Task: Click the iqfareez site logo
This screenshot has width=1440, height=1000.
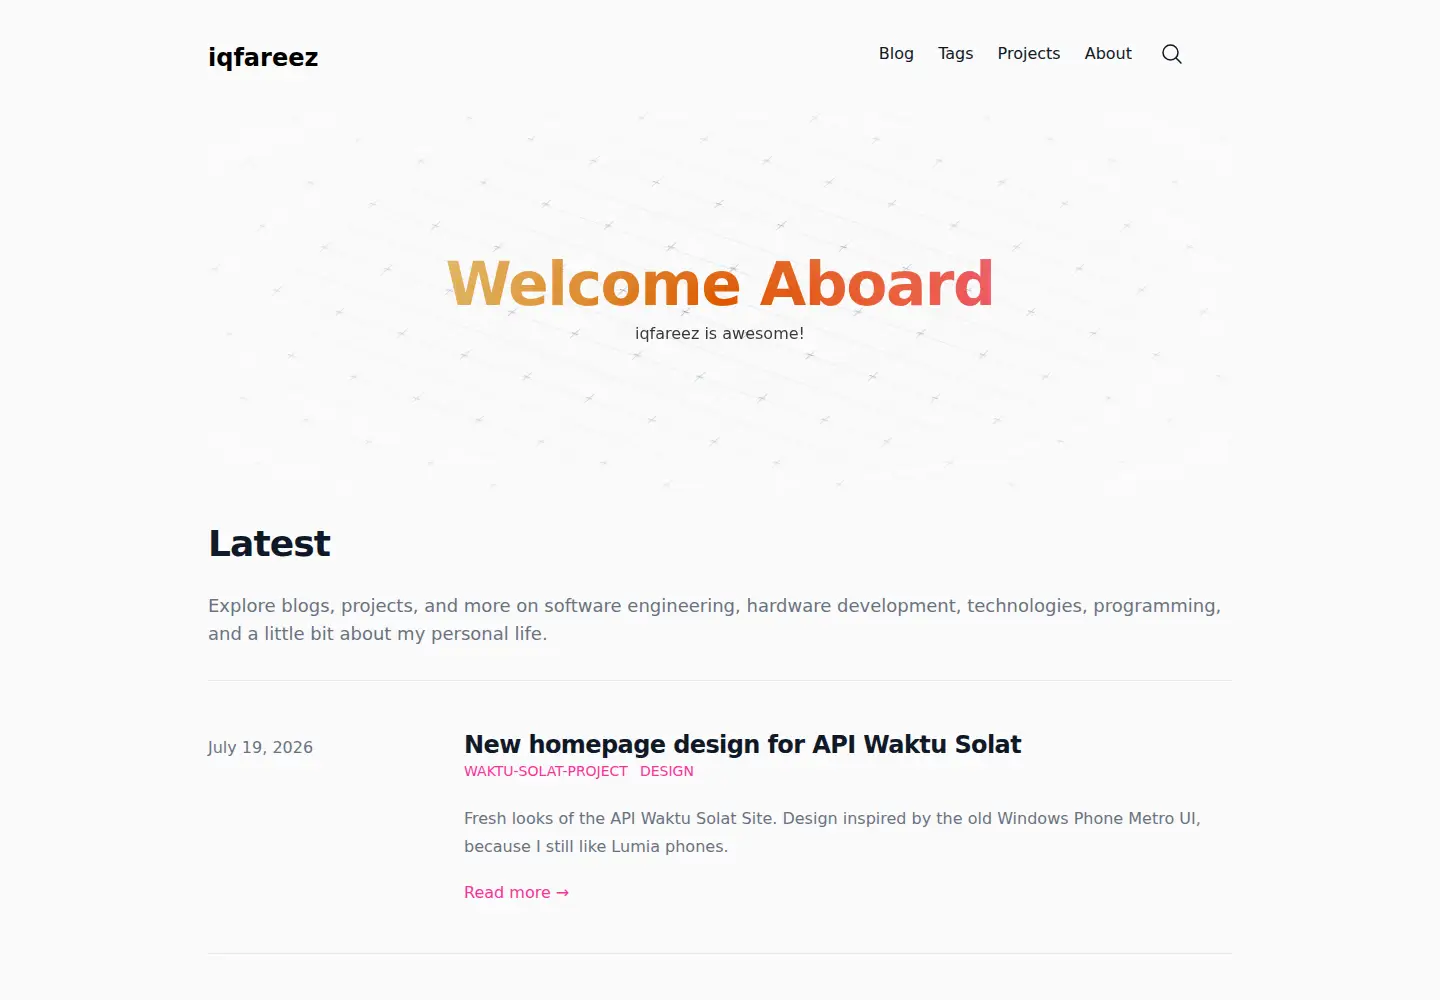Action: pyautogui.click(x=263, y=57)
